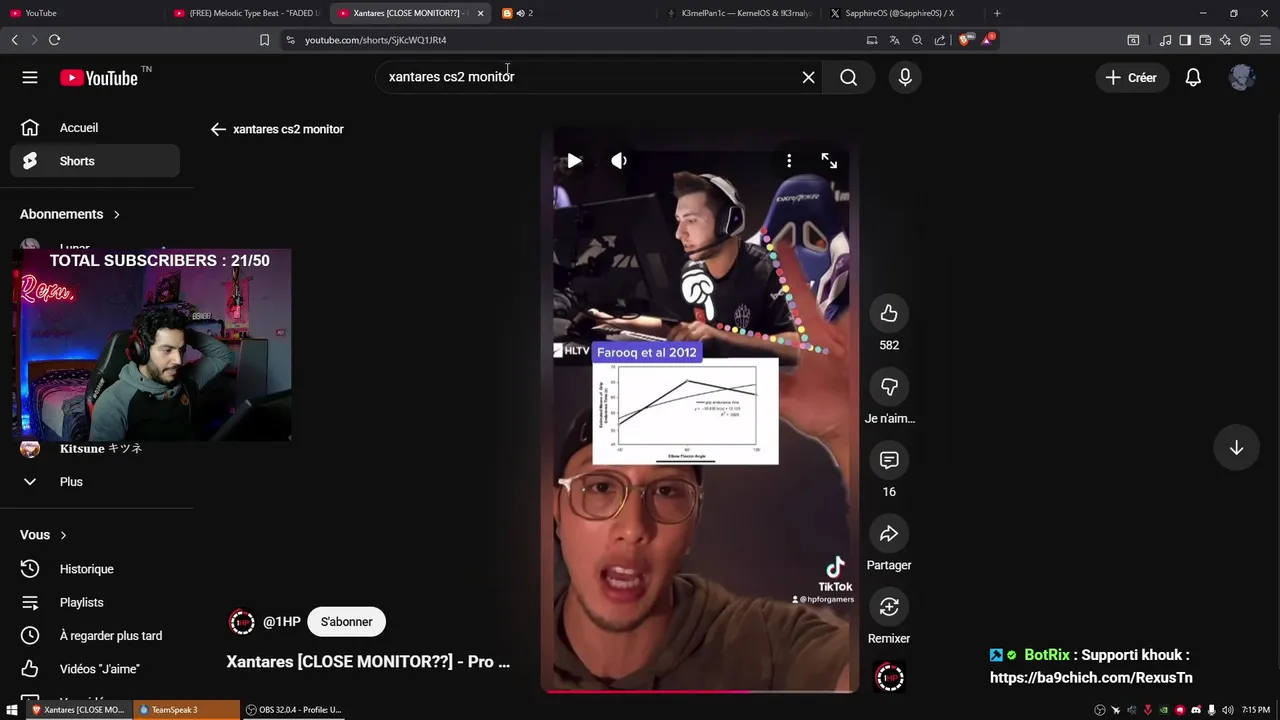Open the Short's sound source thumbnail

pyautogui.click(x=889, y=677)
